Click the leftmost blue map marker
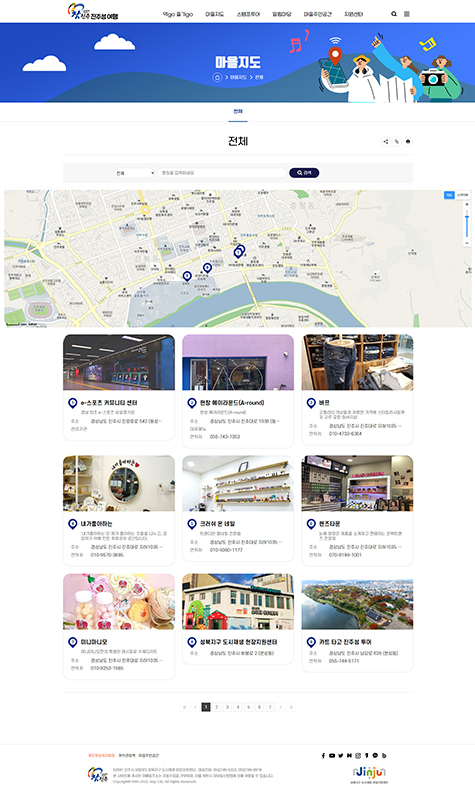The image size is (475, 800). [187, 276]
